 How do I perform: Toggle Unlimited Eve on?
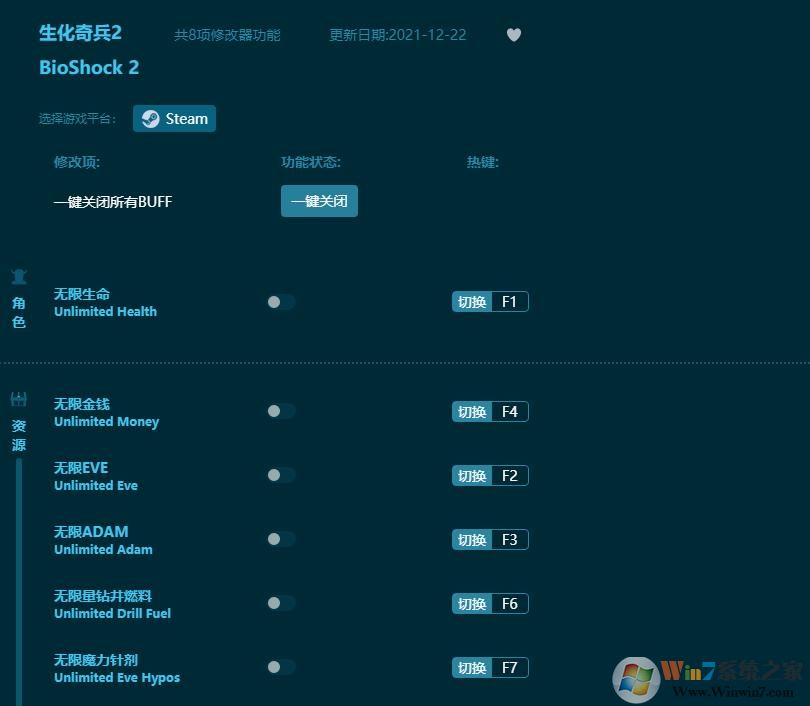click(x=280, y=475)
